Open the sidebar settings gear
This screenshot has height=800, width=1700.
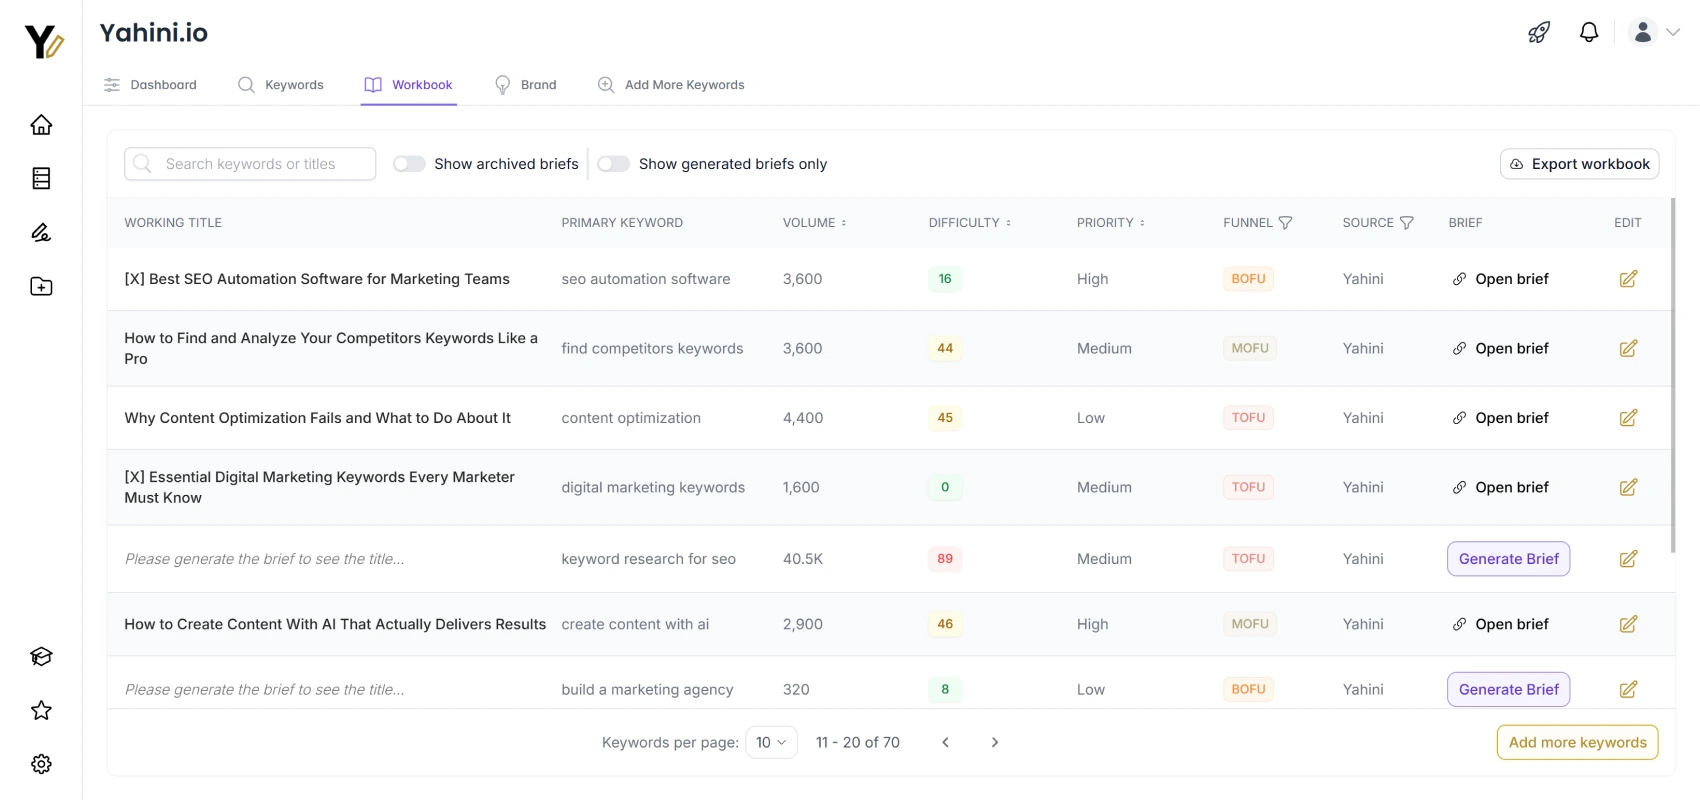pos(41,764)
